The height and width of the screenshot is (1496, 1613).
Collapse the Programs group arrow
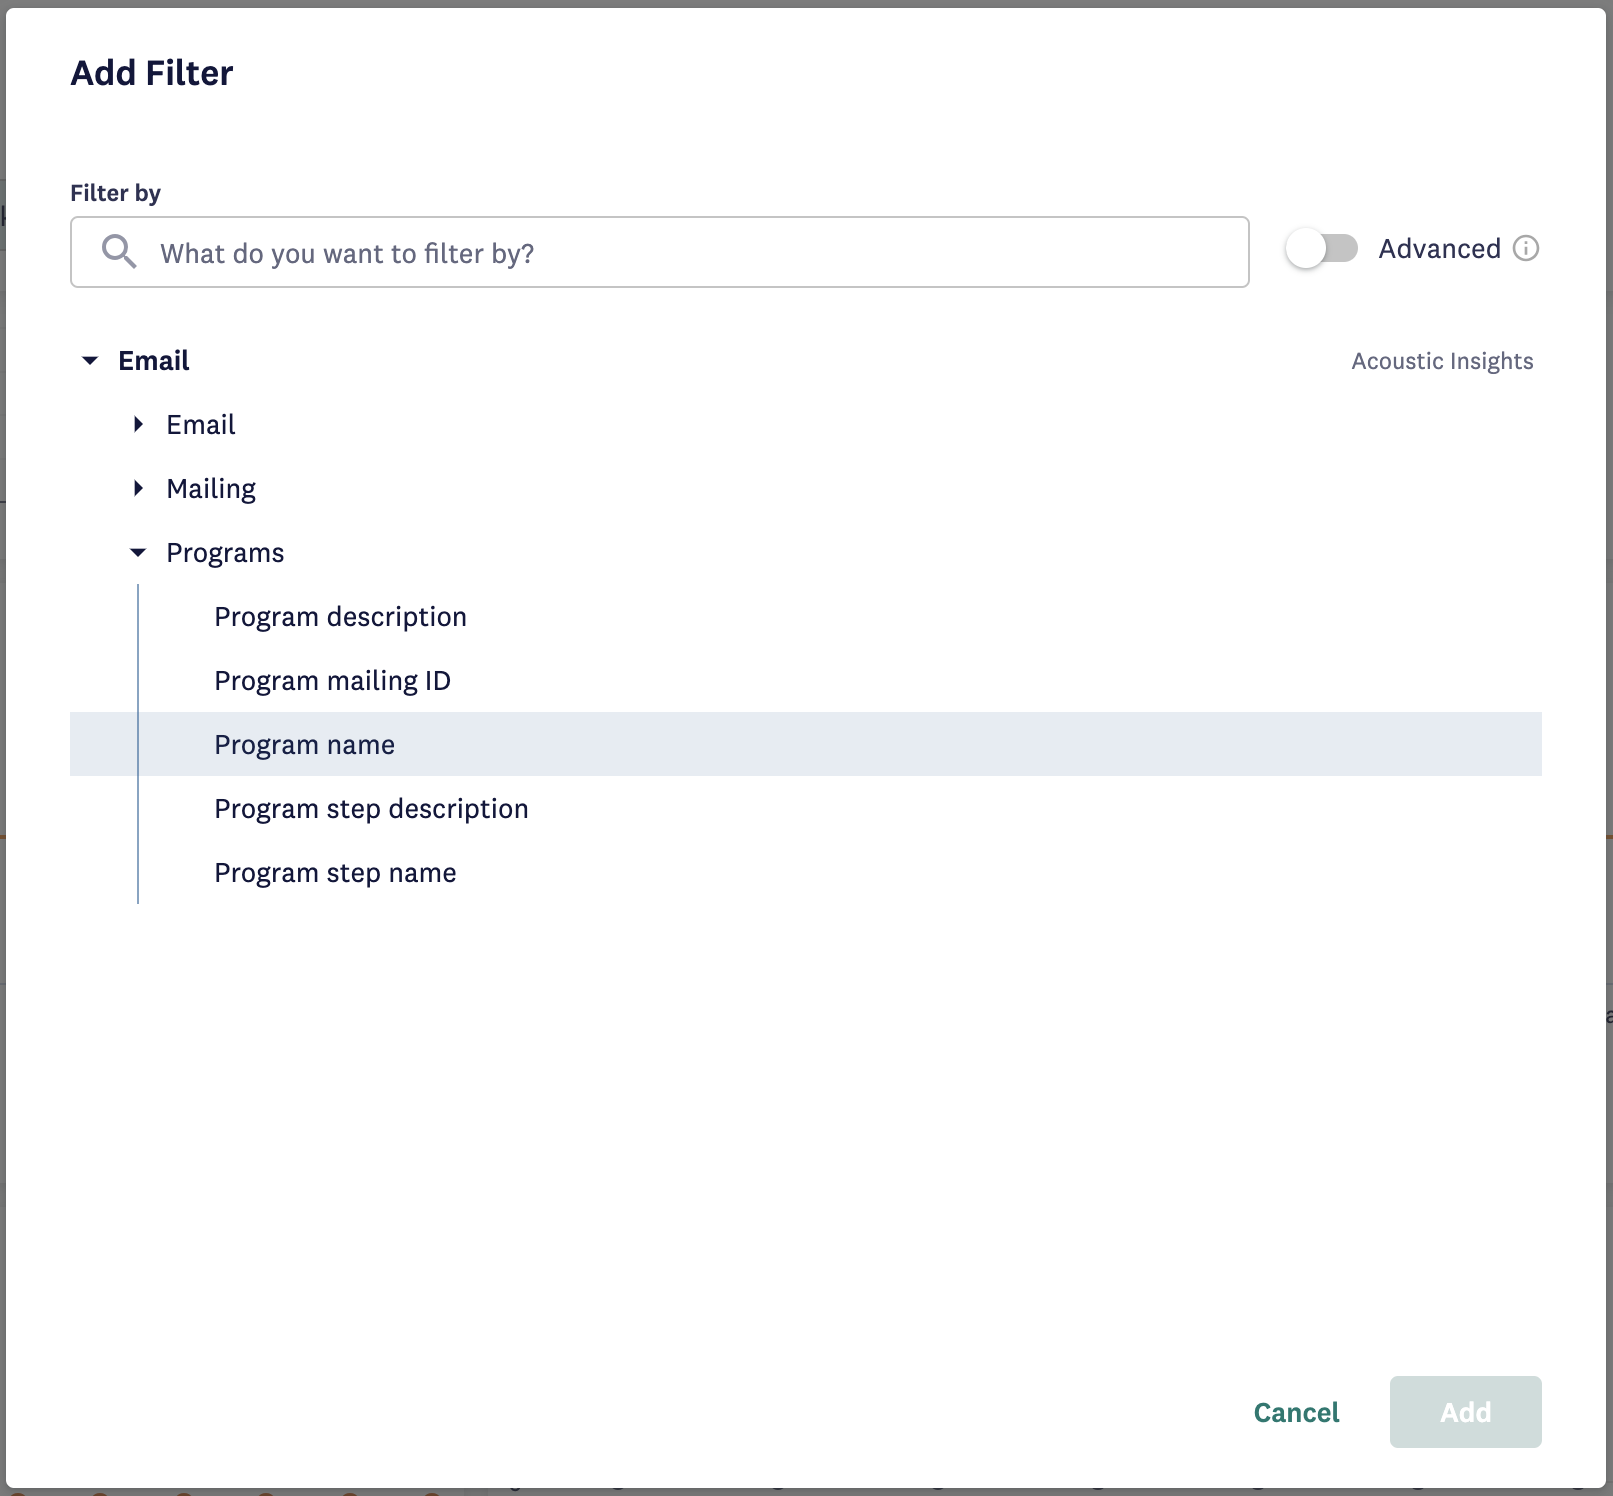(x=138, y=553)
